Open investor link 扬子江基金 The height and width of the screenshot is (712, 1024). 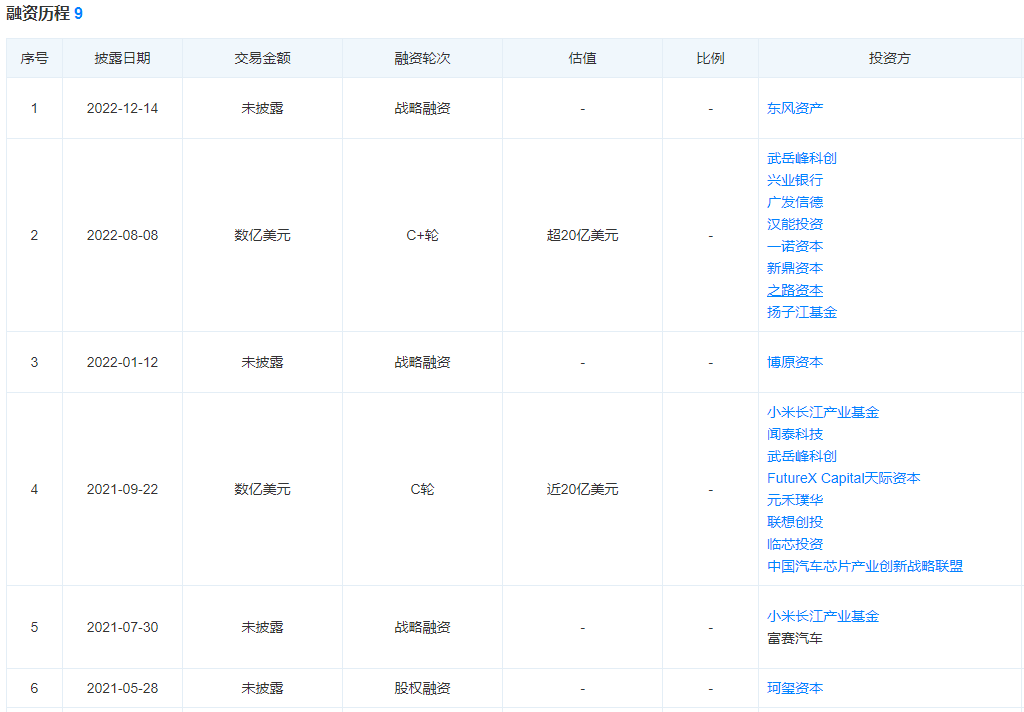(x=801, y=312)
